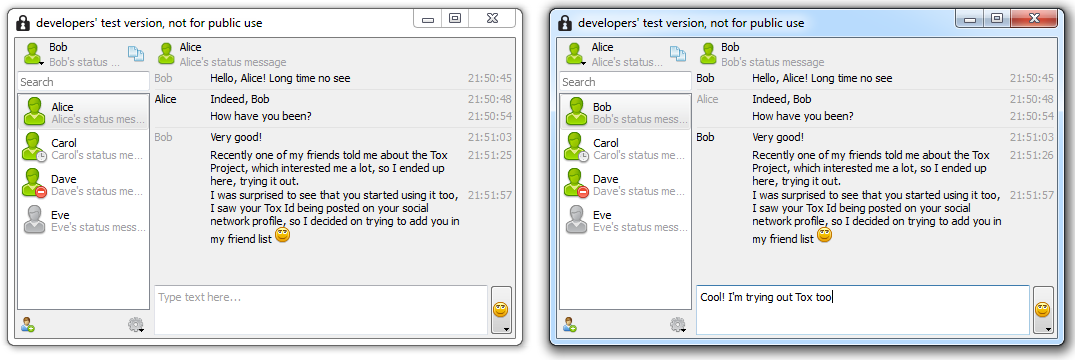Click Bob's chat header avatar in right window
The height and width of the screenshot is (360, 1075).
click(708, 53)
